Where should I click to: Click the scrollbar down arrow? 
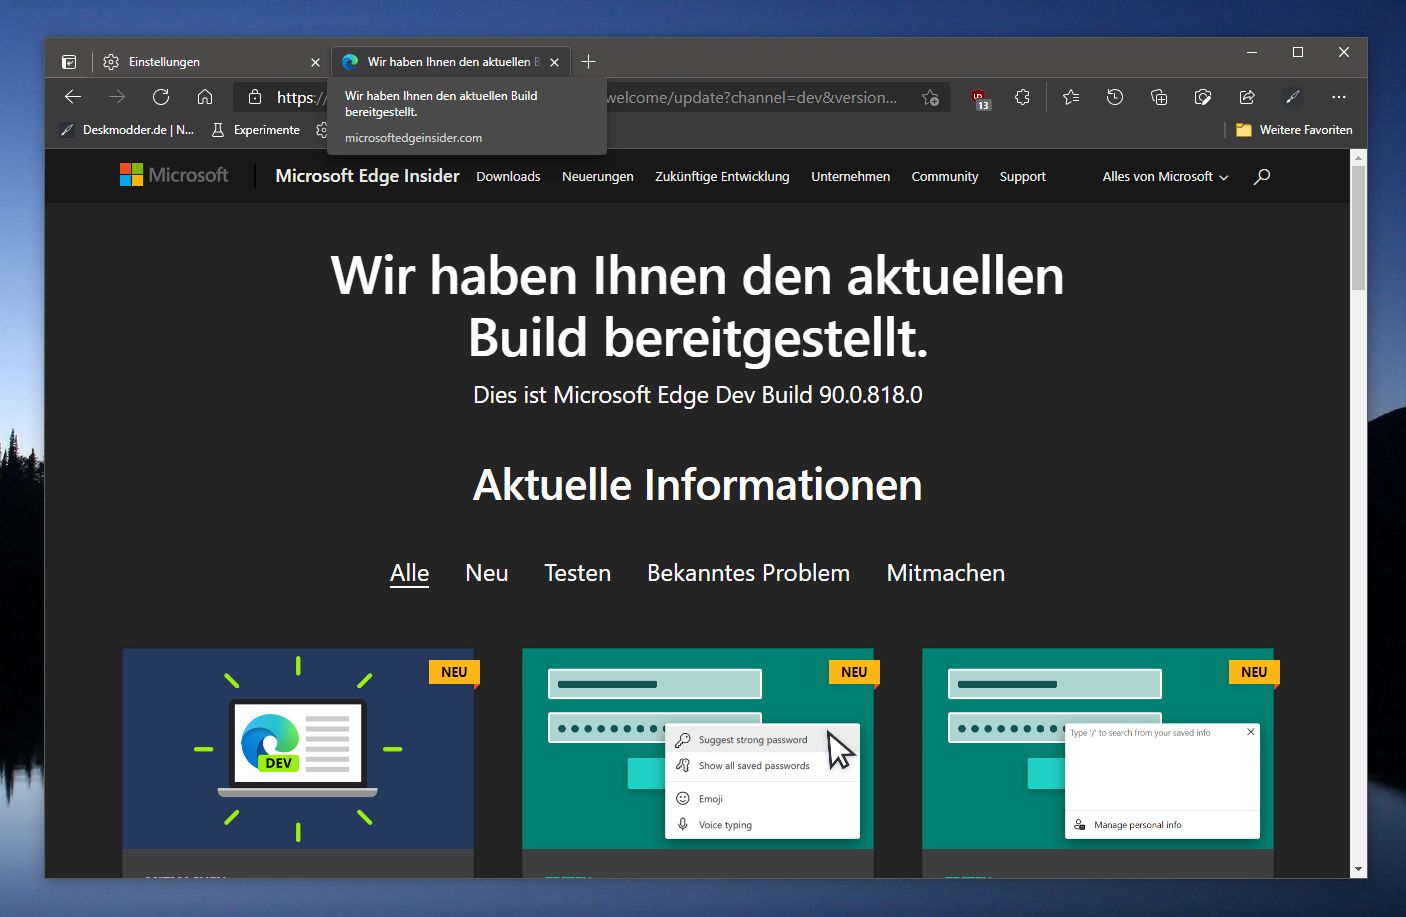click(x=1358, y=870)
